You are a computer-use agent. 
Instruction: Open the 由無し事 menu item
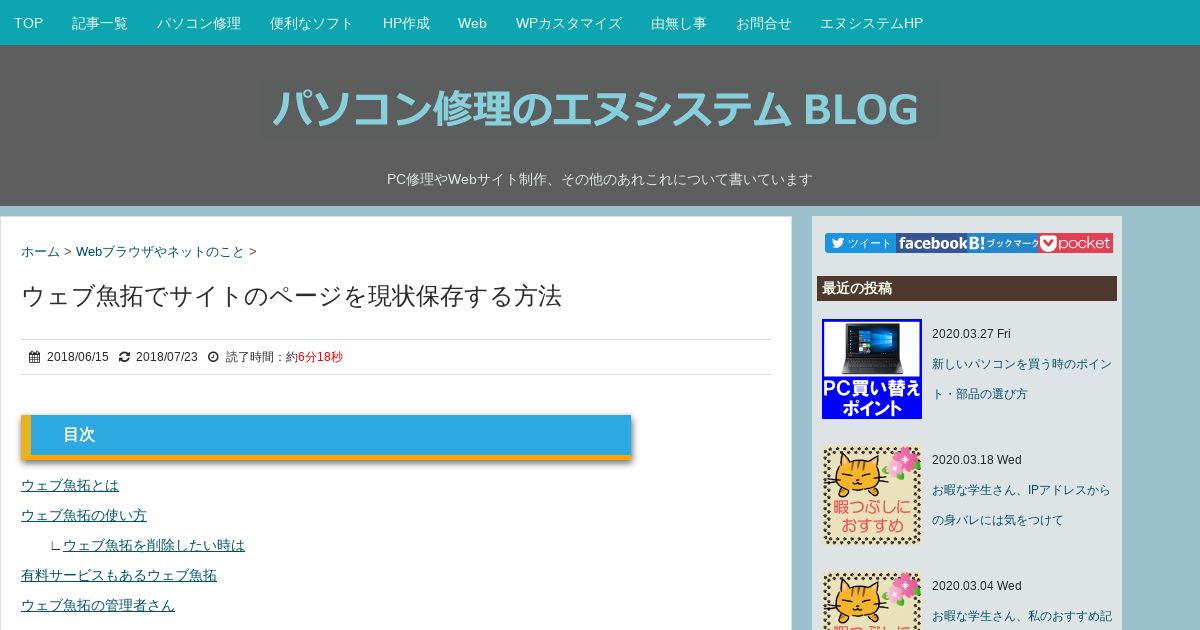679,22
